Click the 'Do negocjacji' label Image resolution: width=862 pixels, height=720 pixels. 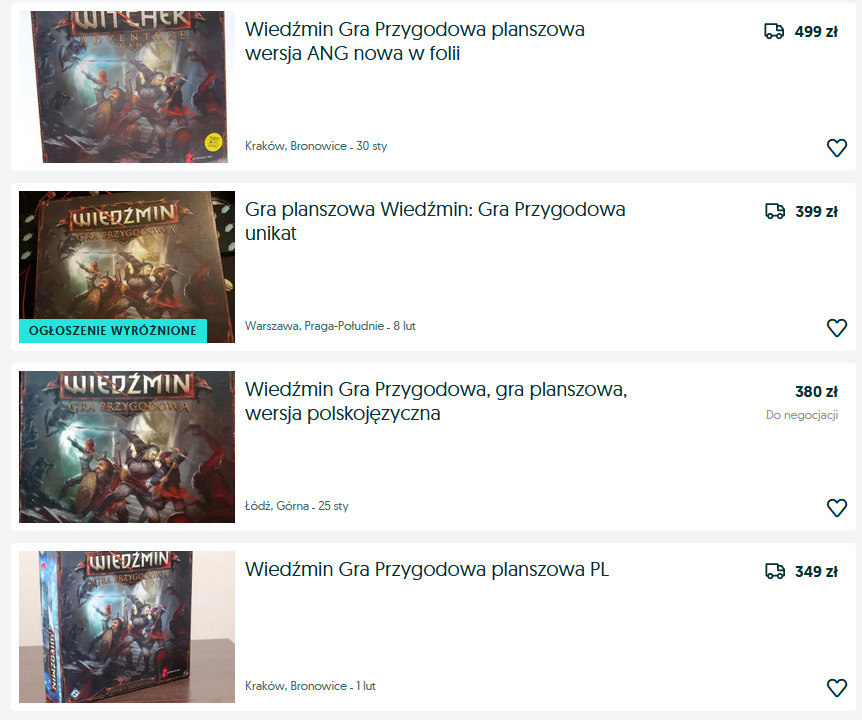[x=802, y=415]
